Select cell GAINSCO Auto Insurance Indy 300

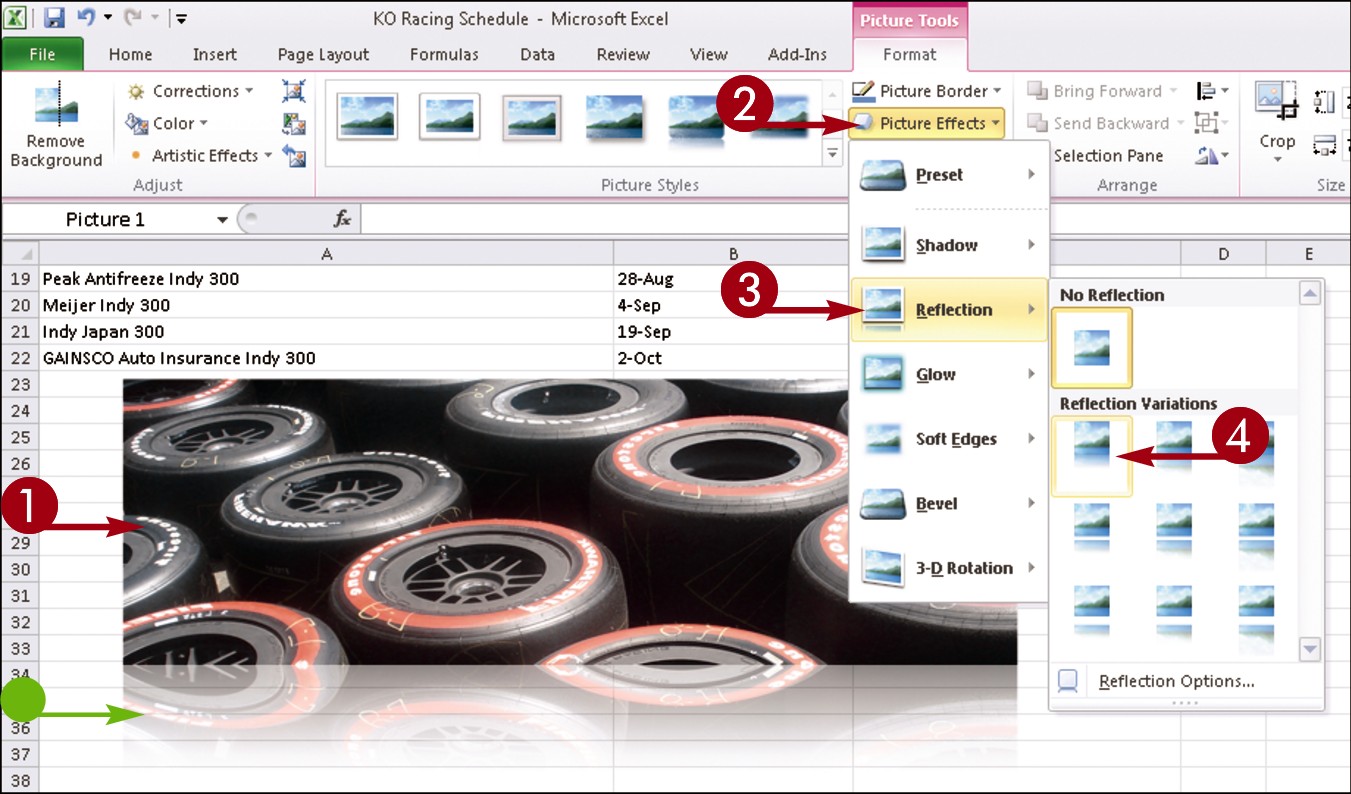point(326,357)
